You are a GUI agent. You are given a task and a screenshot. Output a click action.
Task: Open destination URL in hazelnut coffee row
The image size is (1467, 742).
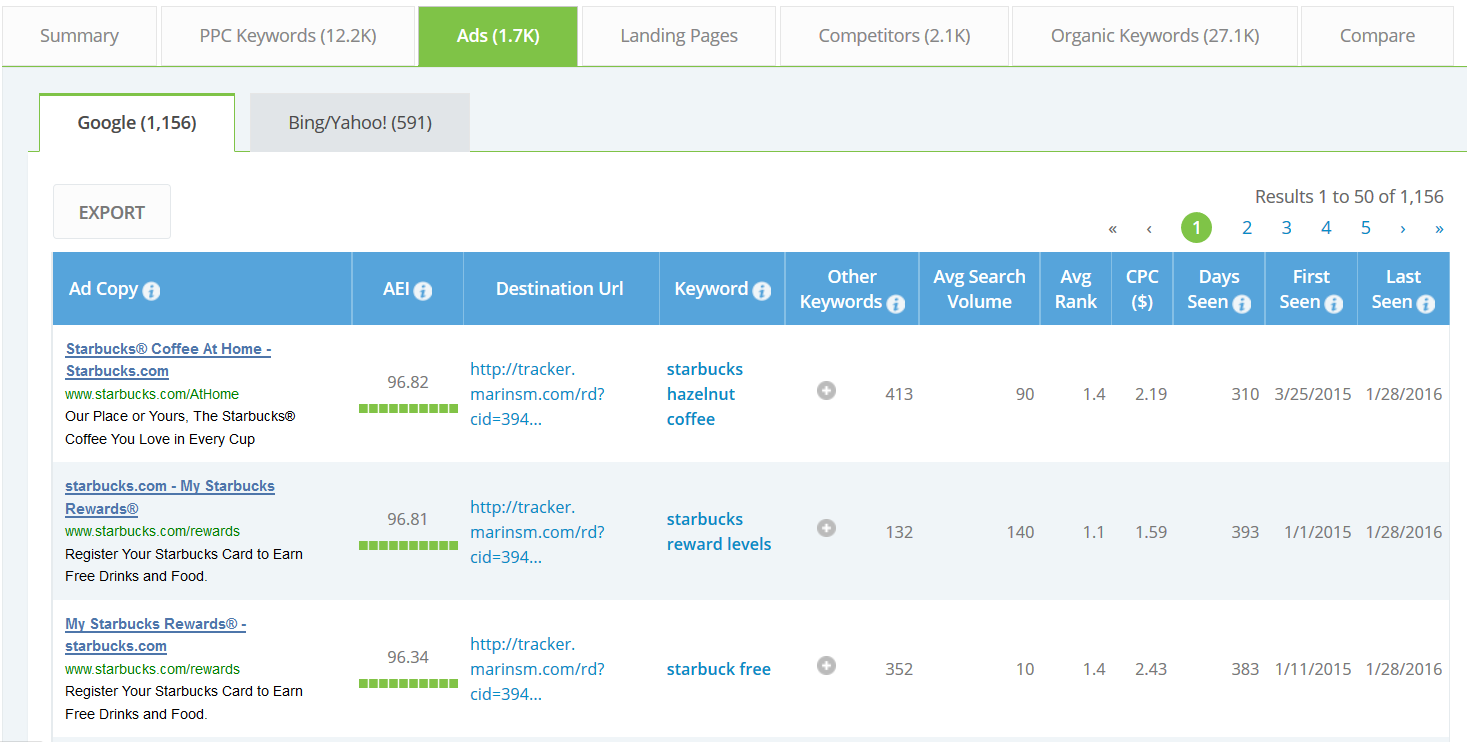pos(537,394)
